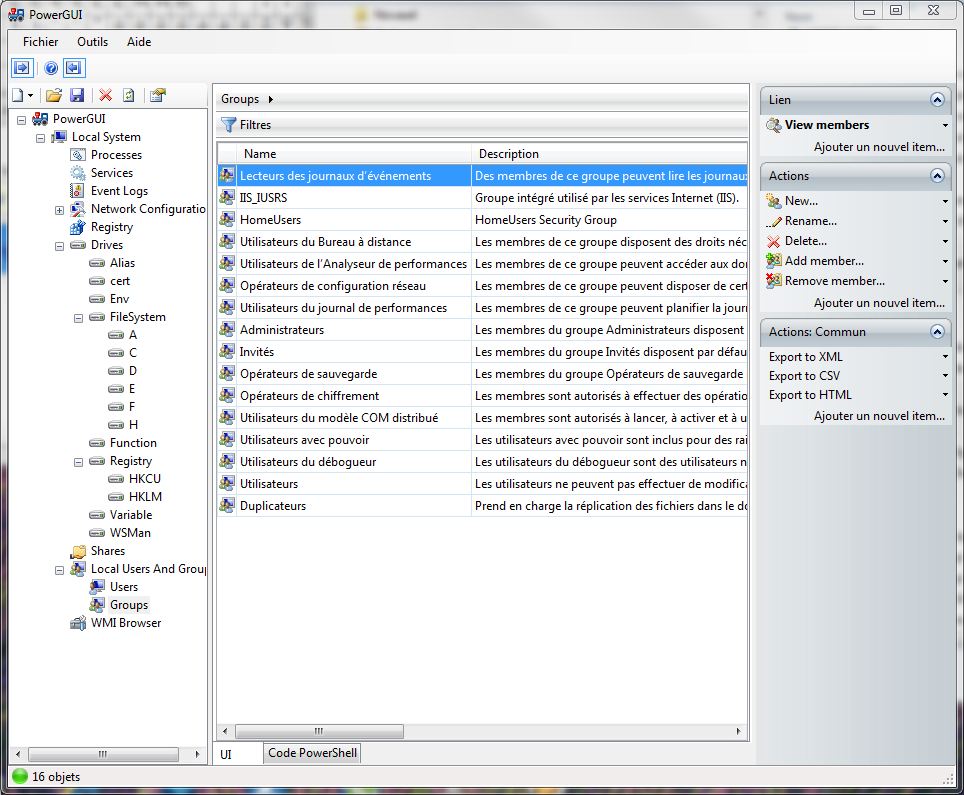Collapse the Actions: Commun panel chevron
Viewport: 964px width, 795px height.
pyautogui.click(x=937, y=332)
